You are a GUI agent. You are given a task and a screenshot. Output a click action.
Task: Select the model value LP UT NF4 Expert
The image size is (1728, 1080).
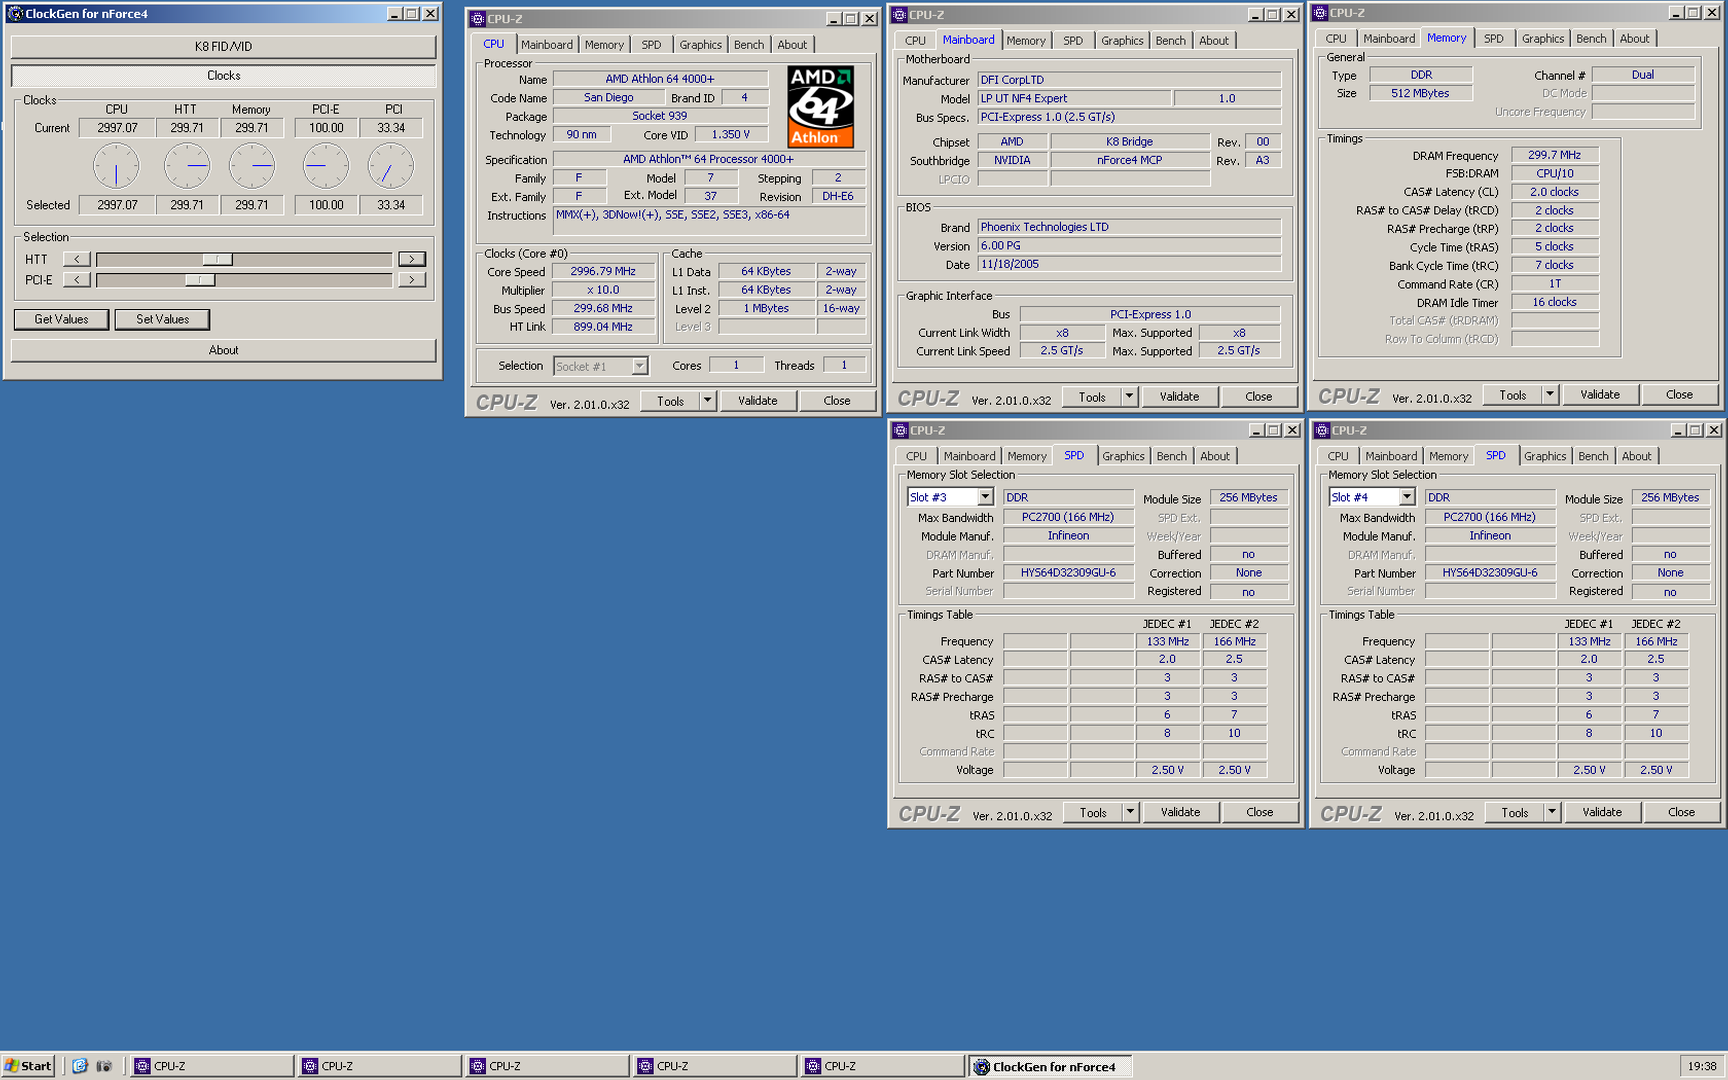(x=1074, y=99)
